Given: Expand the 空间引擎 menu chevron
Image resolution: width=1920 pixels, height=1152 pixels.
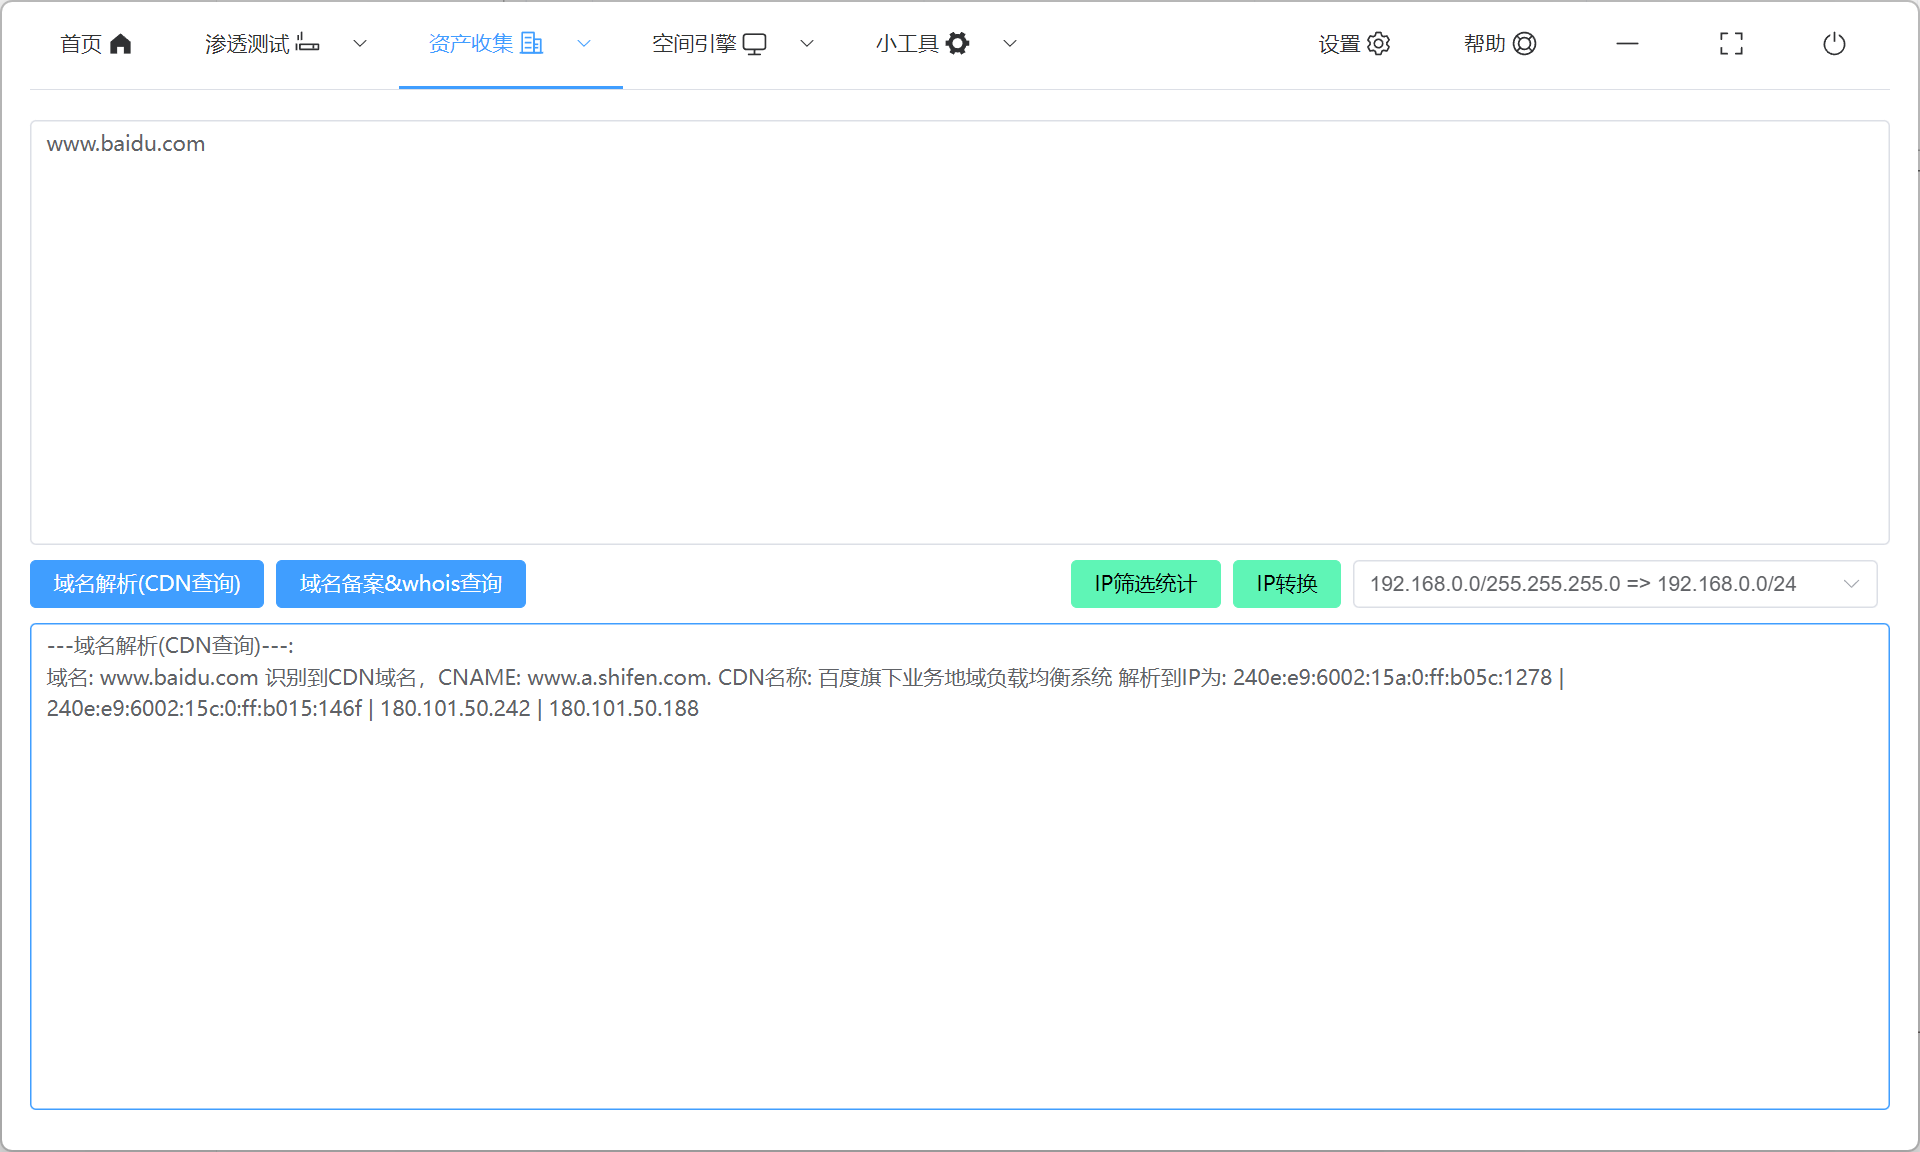Looking at the screenshot, I should coord(807,44).
